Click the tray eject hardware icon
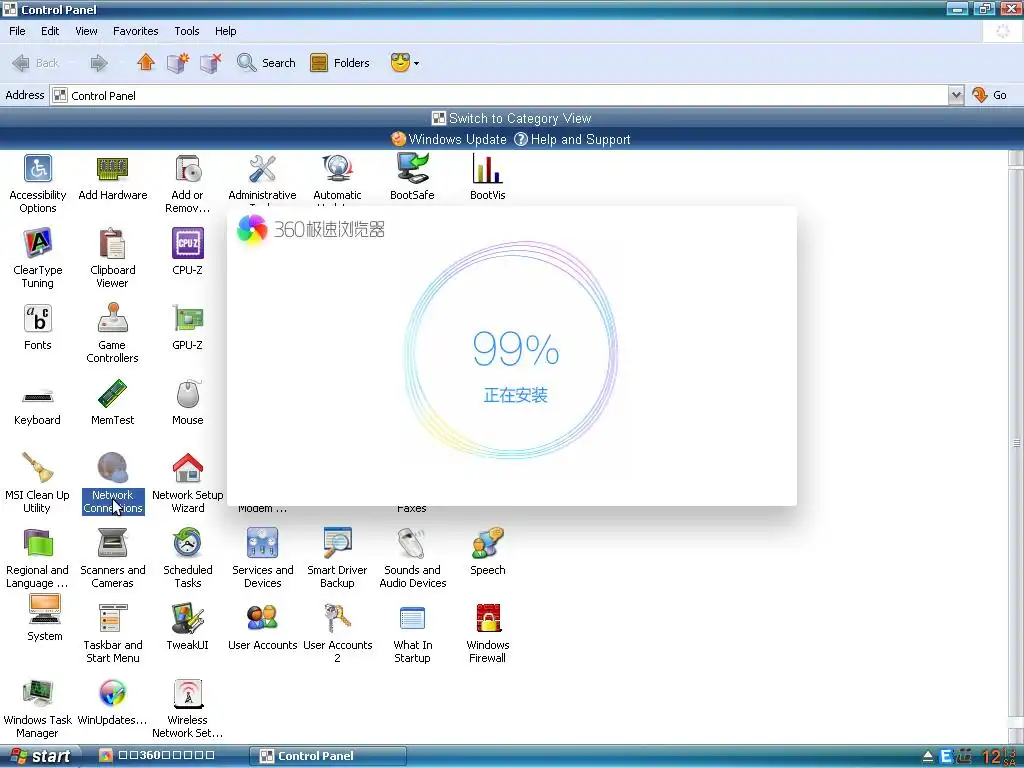The height and width of the screenshot is (768, 1024). [927, 757]
